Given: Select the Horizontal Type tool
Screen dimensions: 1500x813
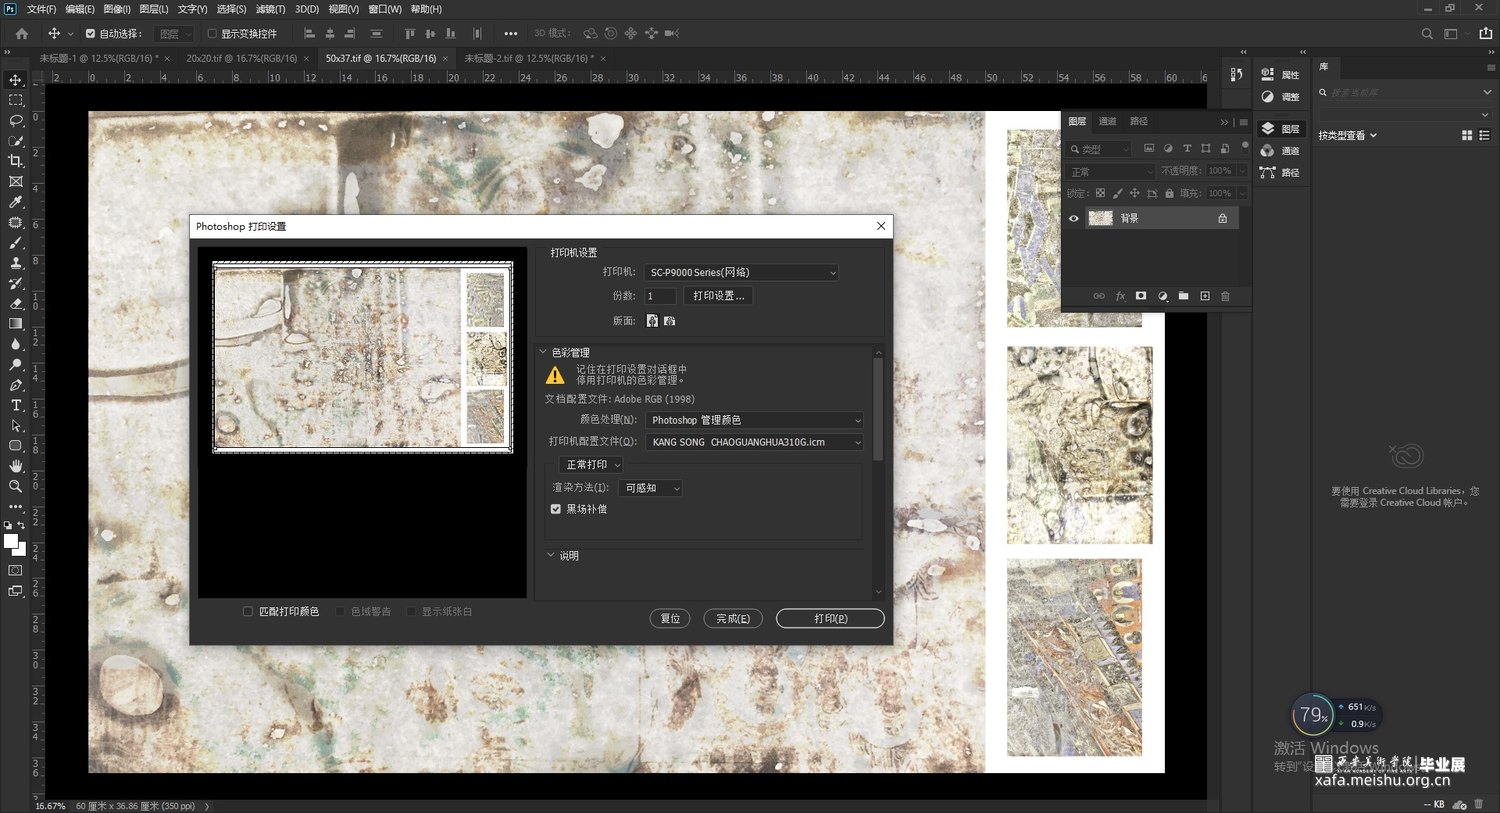Looking at the screenshot, I should pyautogui.click(x=15, y=405).
